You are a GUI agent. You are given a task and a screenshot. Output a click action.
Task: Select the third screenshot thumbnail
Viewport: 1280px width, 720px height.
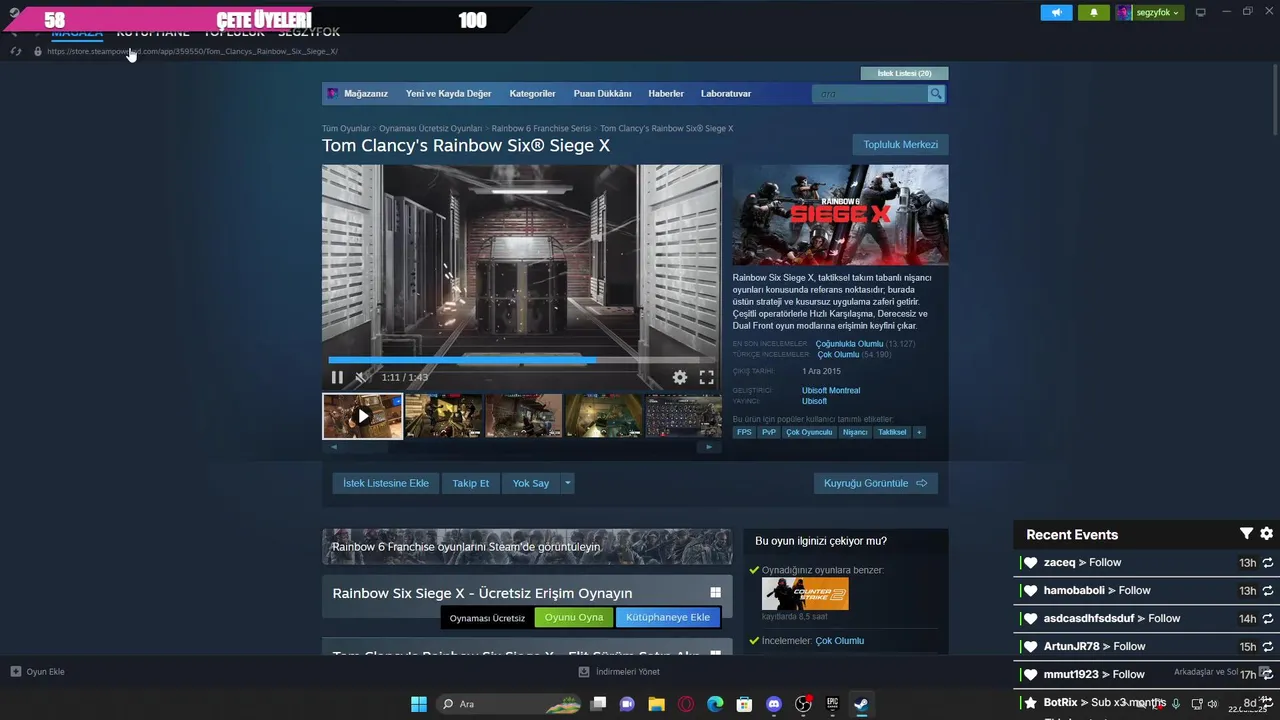pos(524,416)
